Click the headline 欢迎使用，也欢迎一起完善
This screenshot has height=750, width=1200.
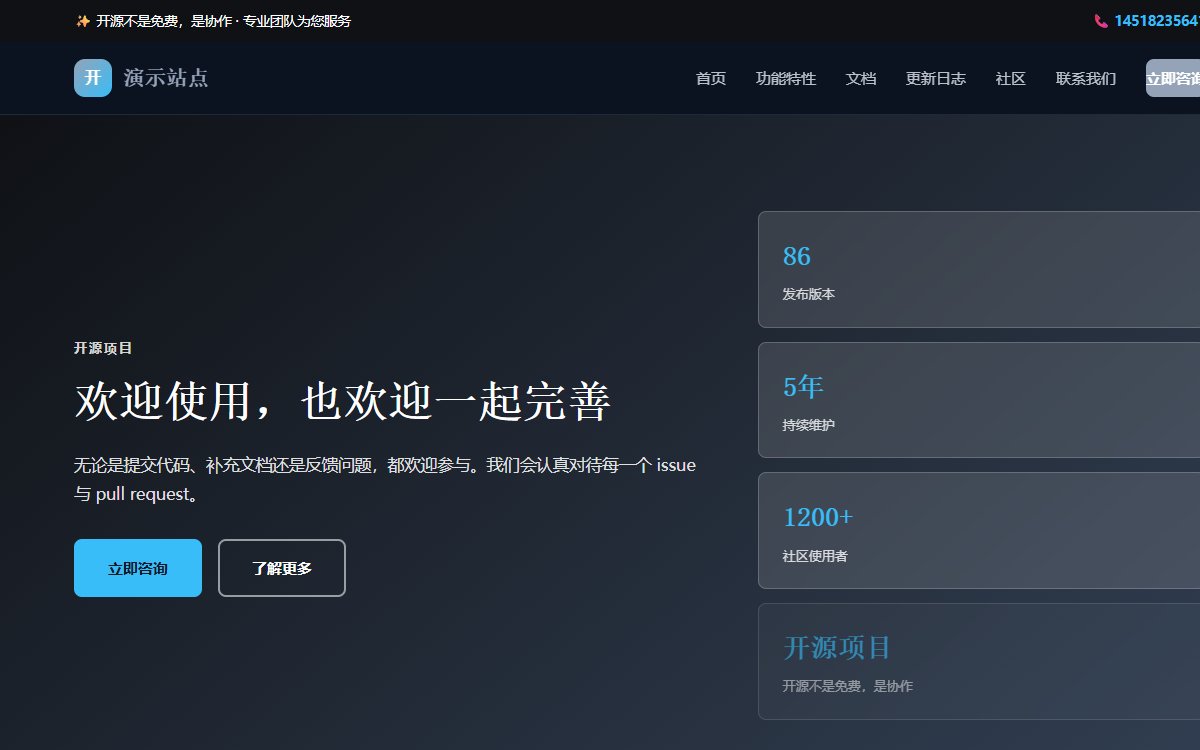(x=342, y=402)
